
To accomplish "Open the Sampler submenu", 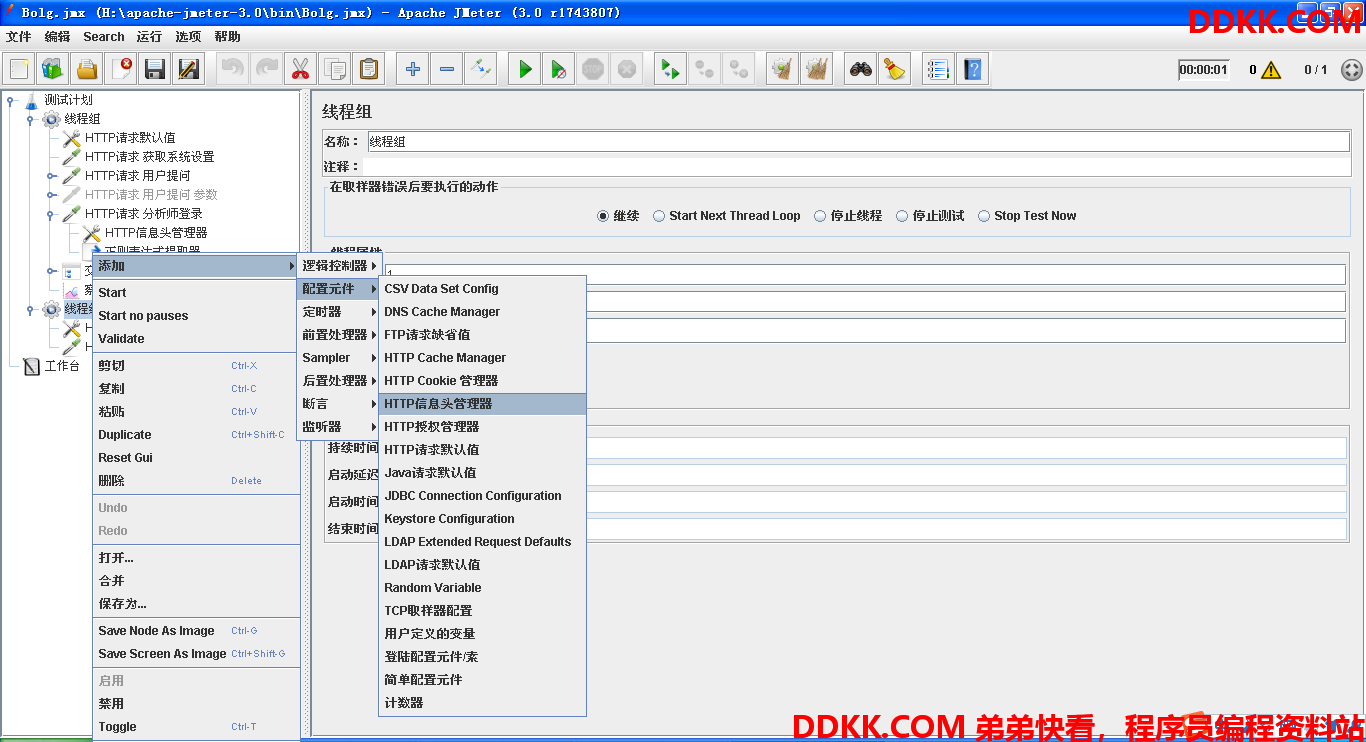I will 339,358.
